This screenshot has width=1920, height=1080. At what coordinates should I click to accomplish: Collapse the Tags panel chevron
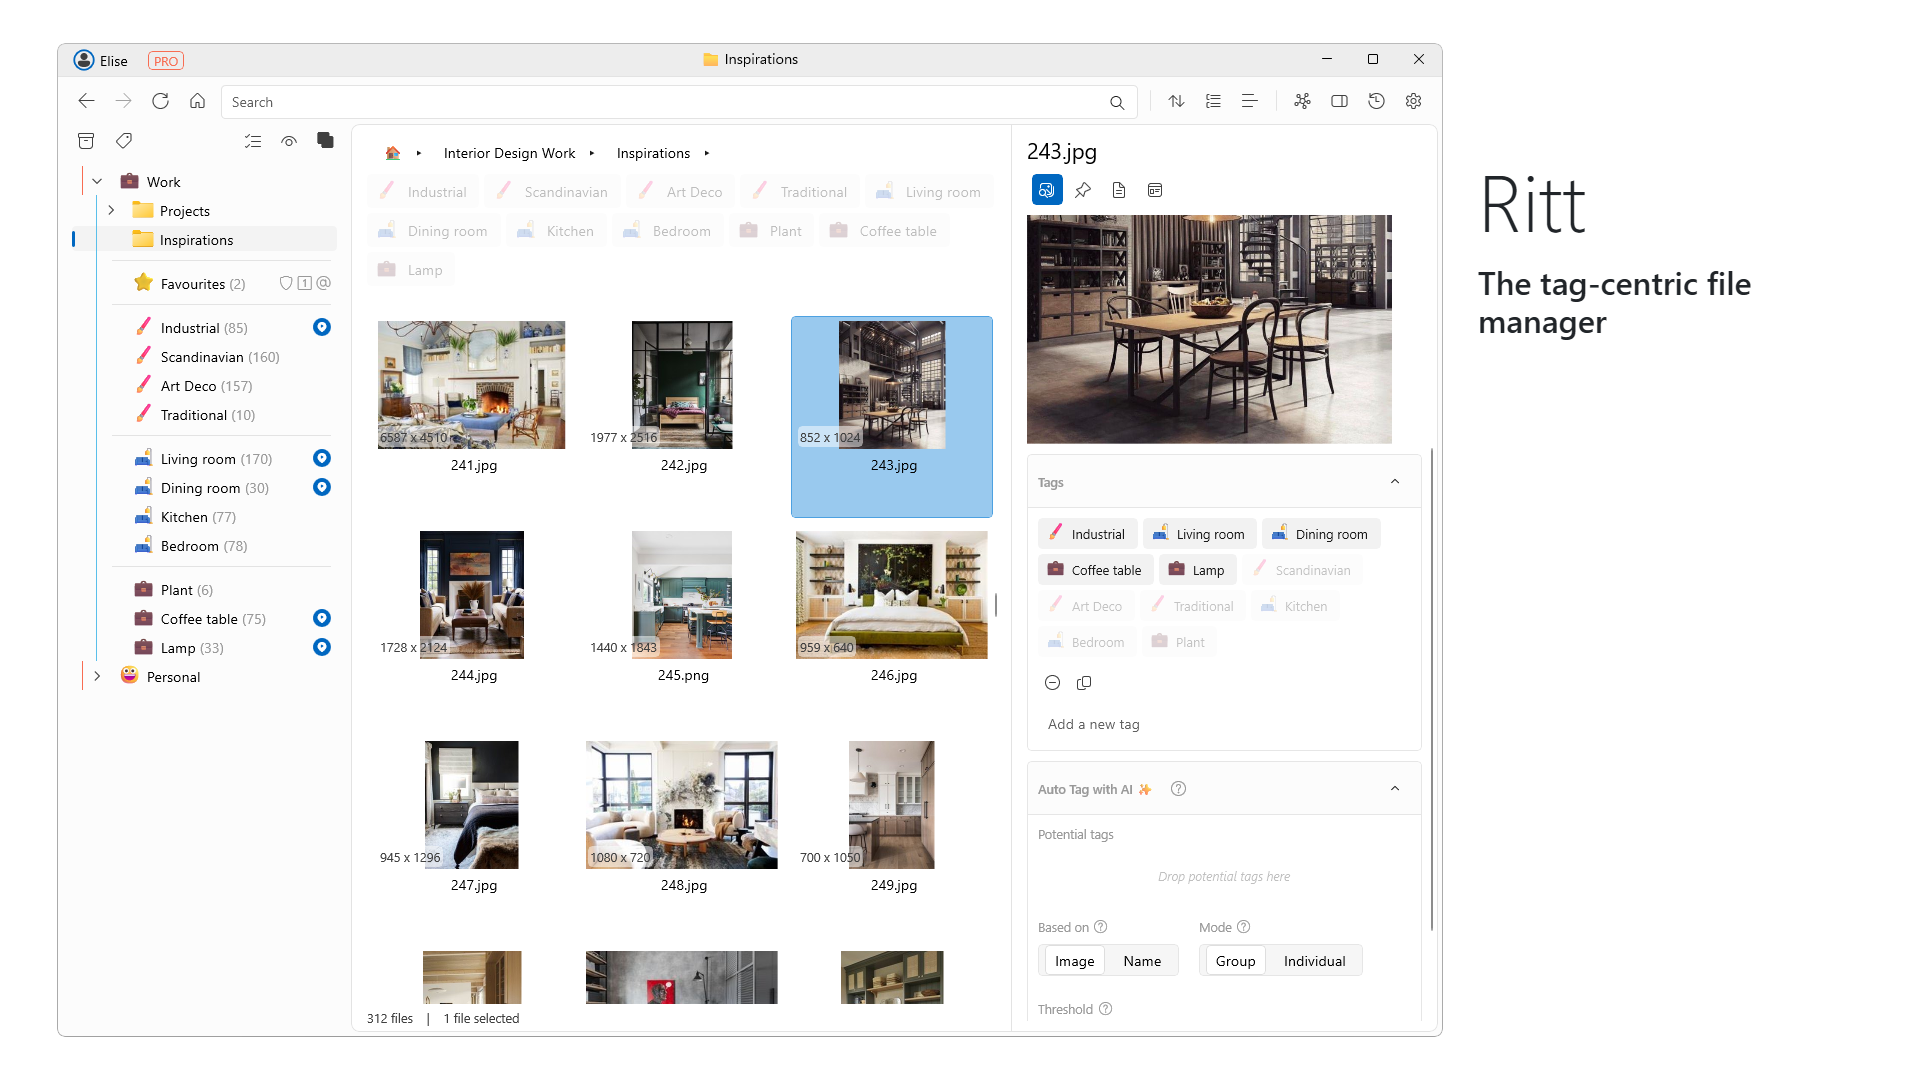click(x=1395, y=482)
